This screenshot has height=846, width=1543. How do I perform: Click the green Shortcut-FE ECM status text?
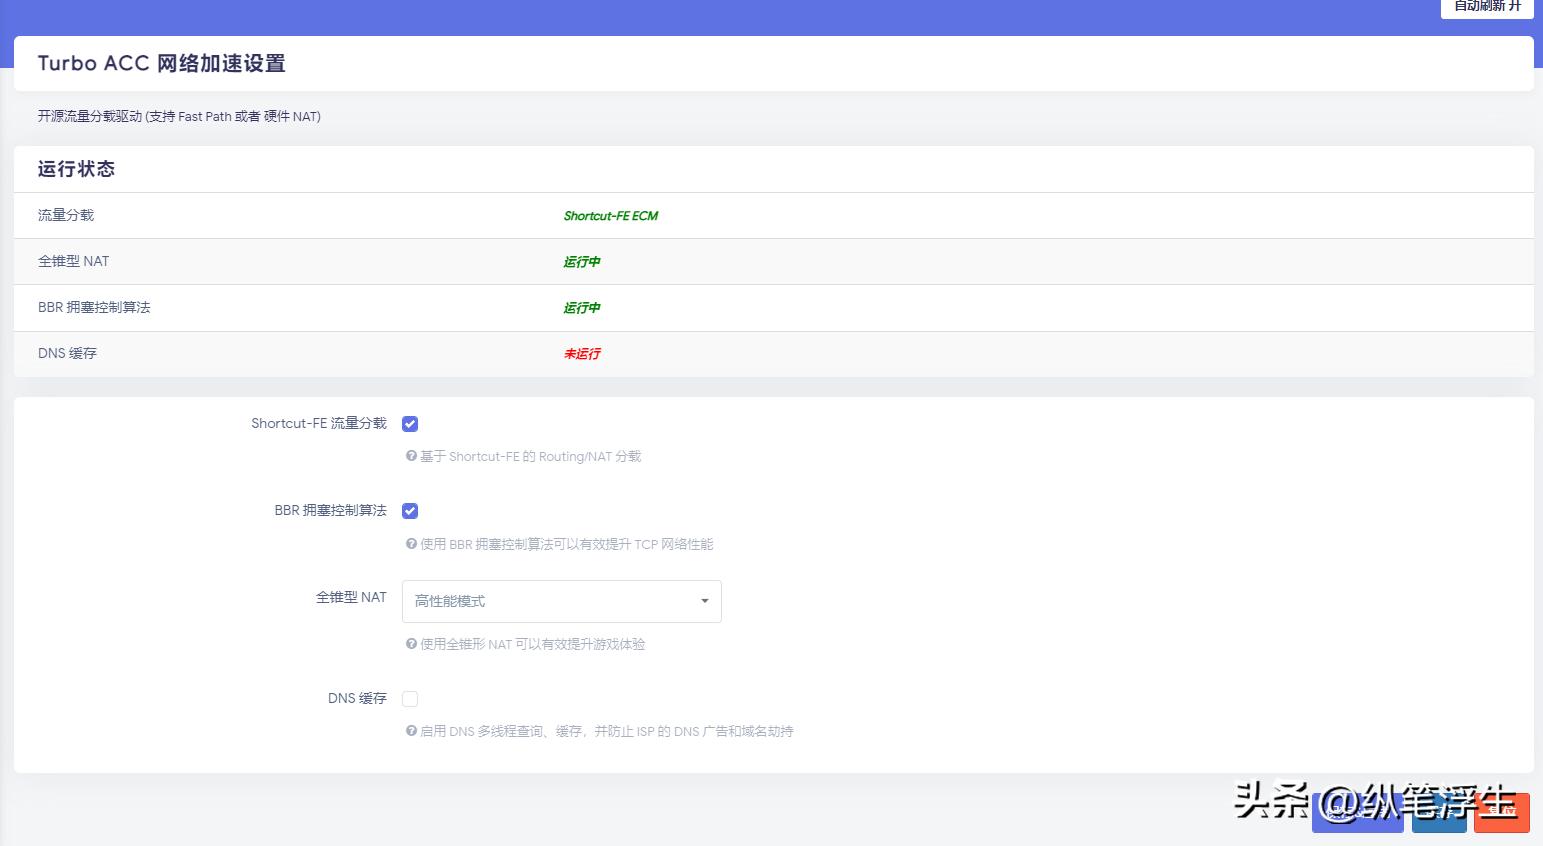click(x=611, y=215)
